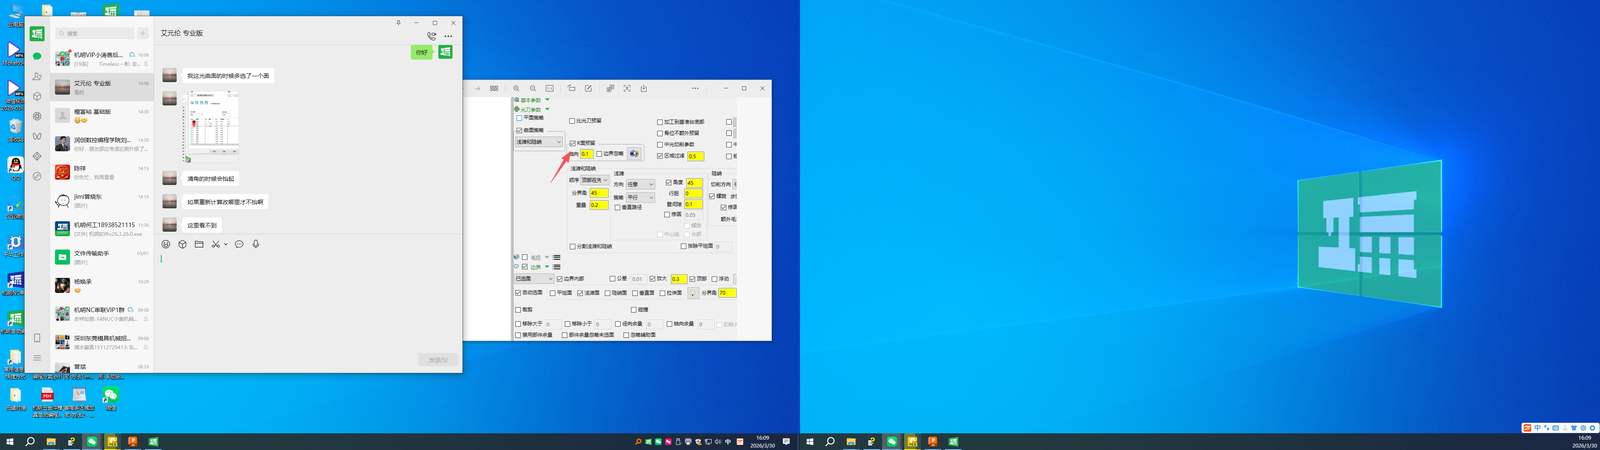Open File Explorer from taskbar
Image resolution: width=1600 pixels, height=450 pixels.
[x=51, y=441]
